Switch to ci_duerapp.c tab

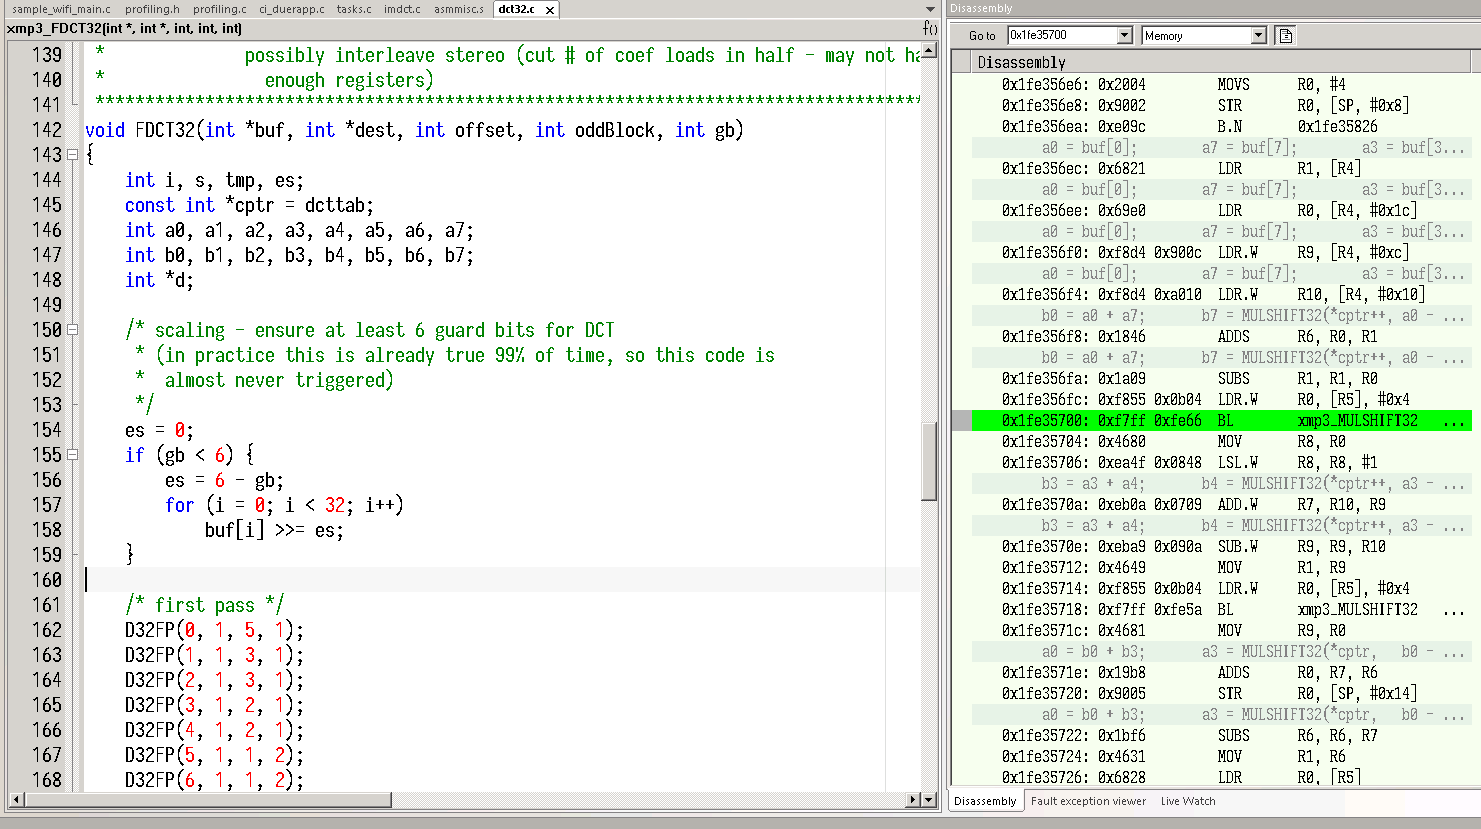[292, 9]
